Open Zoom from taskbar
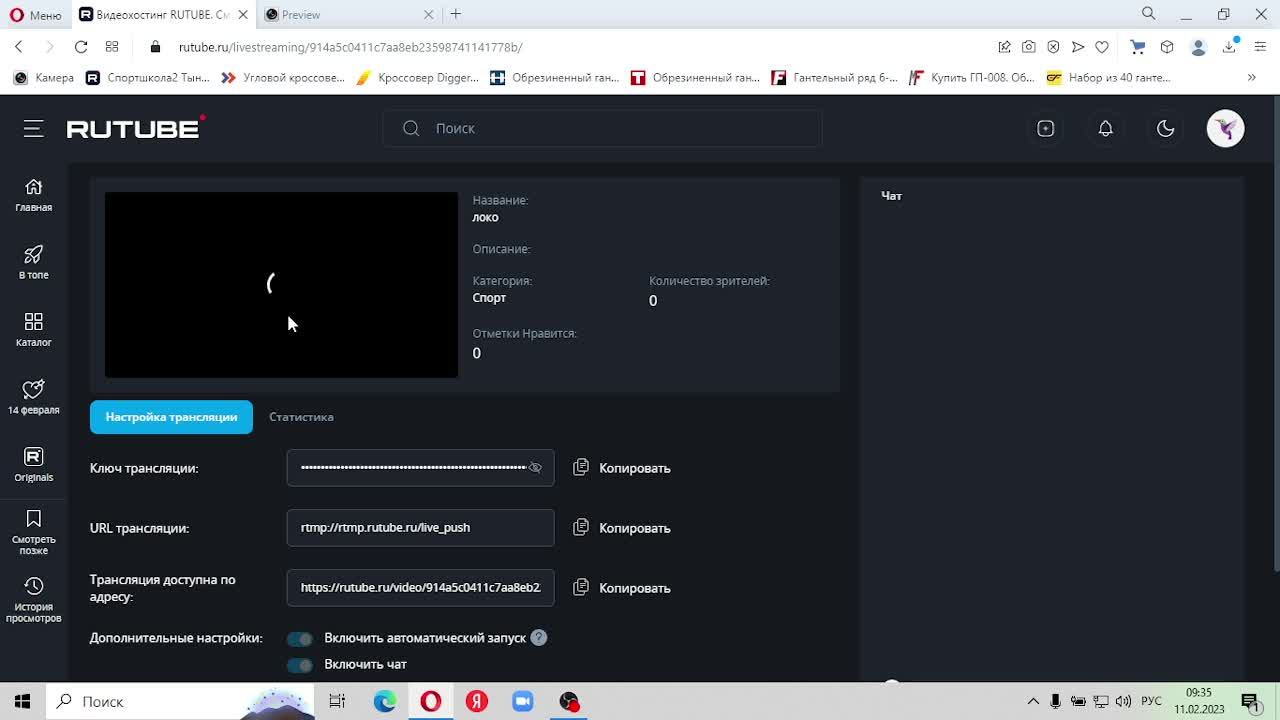Viewport: 1280px width, 720px height. (523, 701)
